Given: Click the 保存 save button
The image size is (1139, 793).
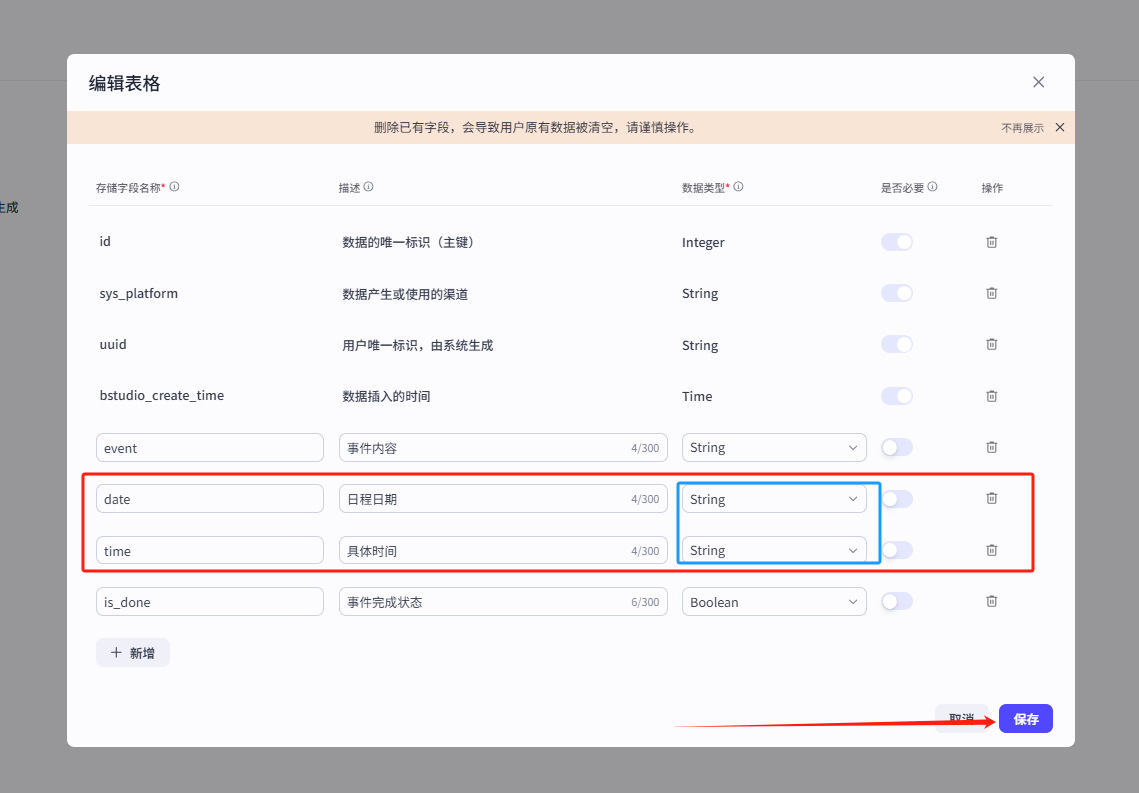Looking at the screenshot, I should point(1025,719).
